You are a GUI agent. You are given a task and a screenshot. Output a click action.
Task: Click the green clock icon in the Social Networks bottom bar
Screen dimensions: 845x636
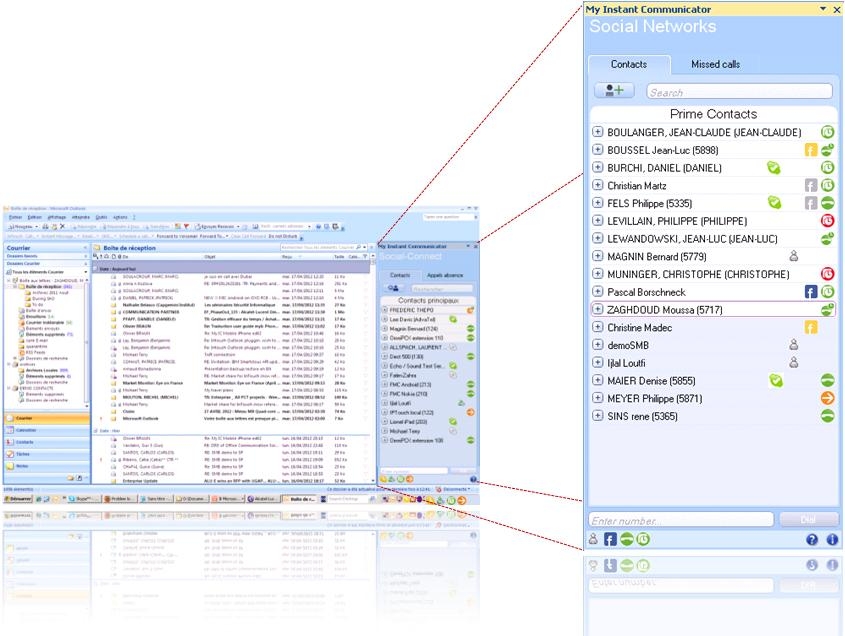click(643, 539)
